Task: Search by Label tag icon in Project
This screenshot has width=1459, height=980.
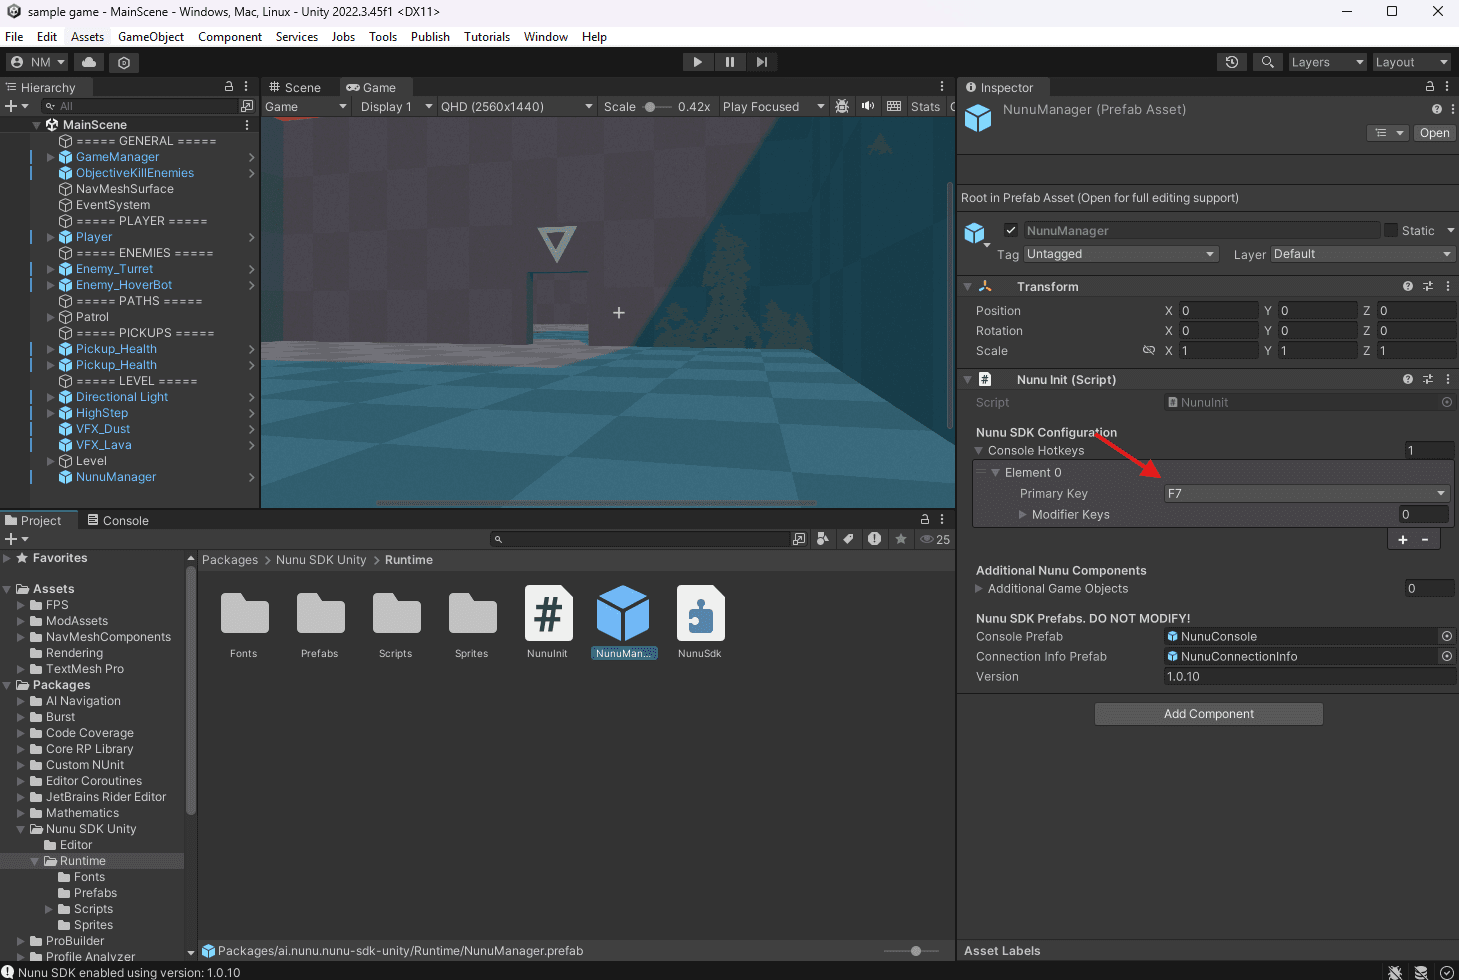Action: pyautogui.click(x=848, y=539)
